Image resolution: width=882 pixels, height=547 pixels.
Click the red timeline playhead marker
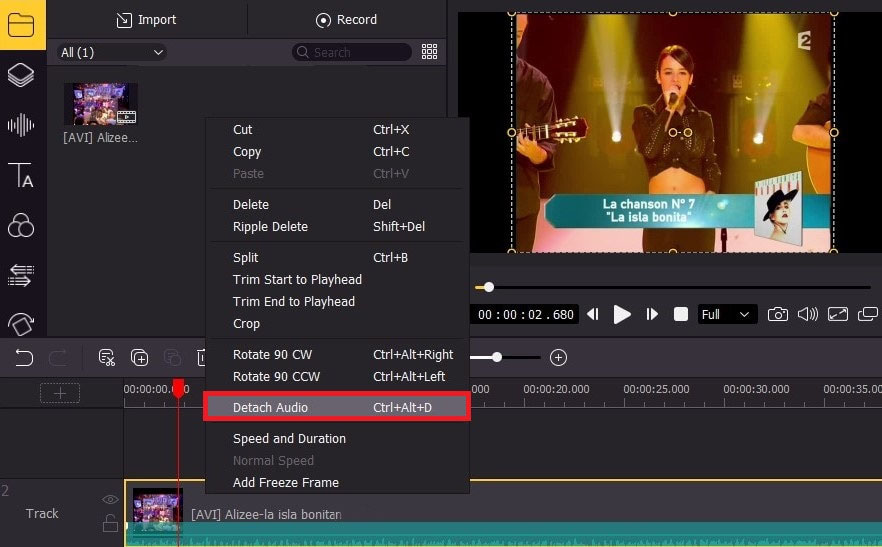[178, 388]
